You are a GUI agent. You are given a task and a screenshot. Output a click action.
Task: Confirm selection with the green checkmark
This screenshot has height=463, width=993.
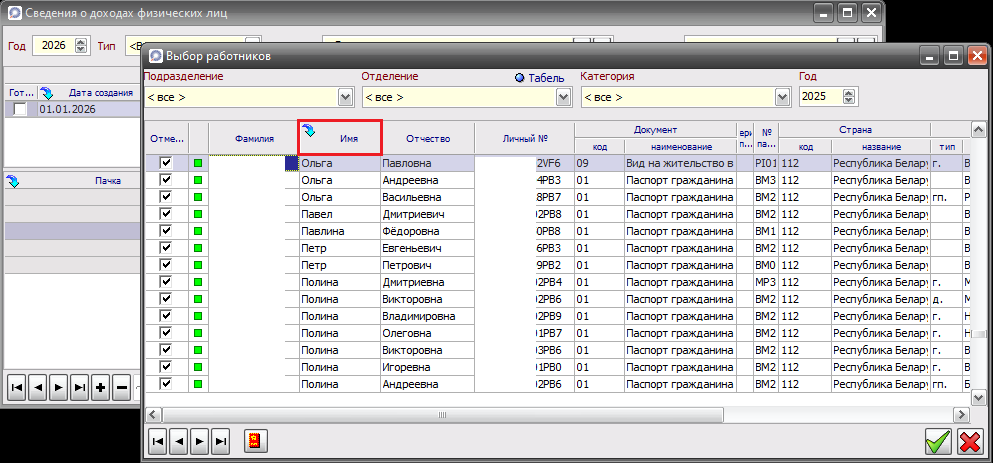(938, 441)
